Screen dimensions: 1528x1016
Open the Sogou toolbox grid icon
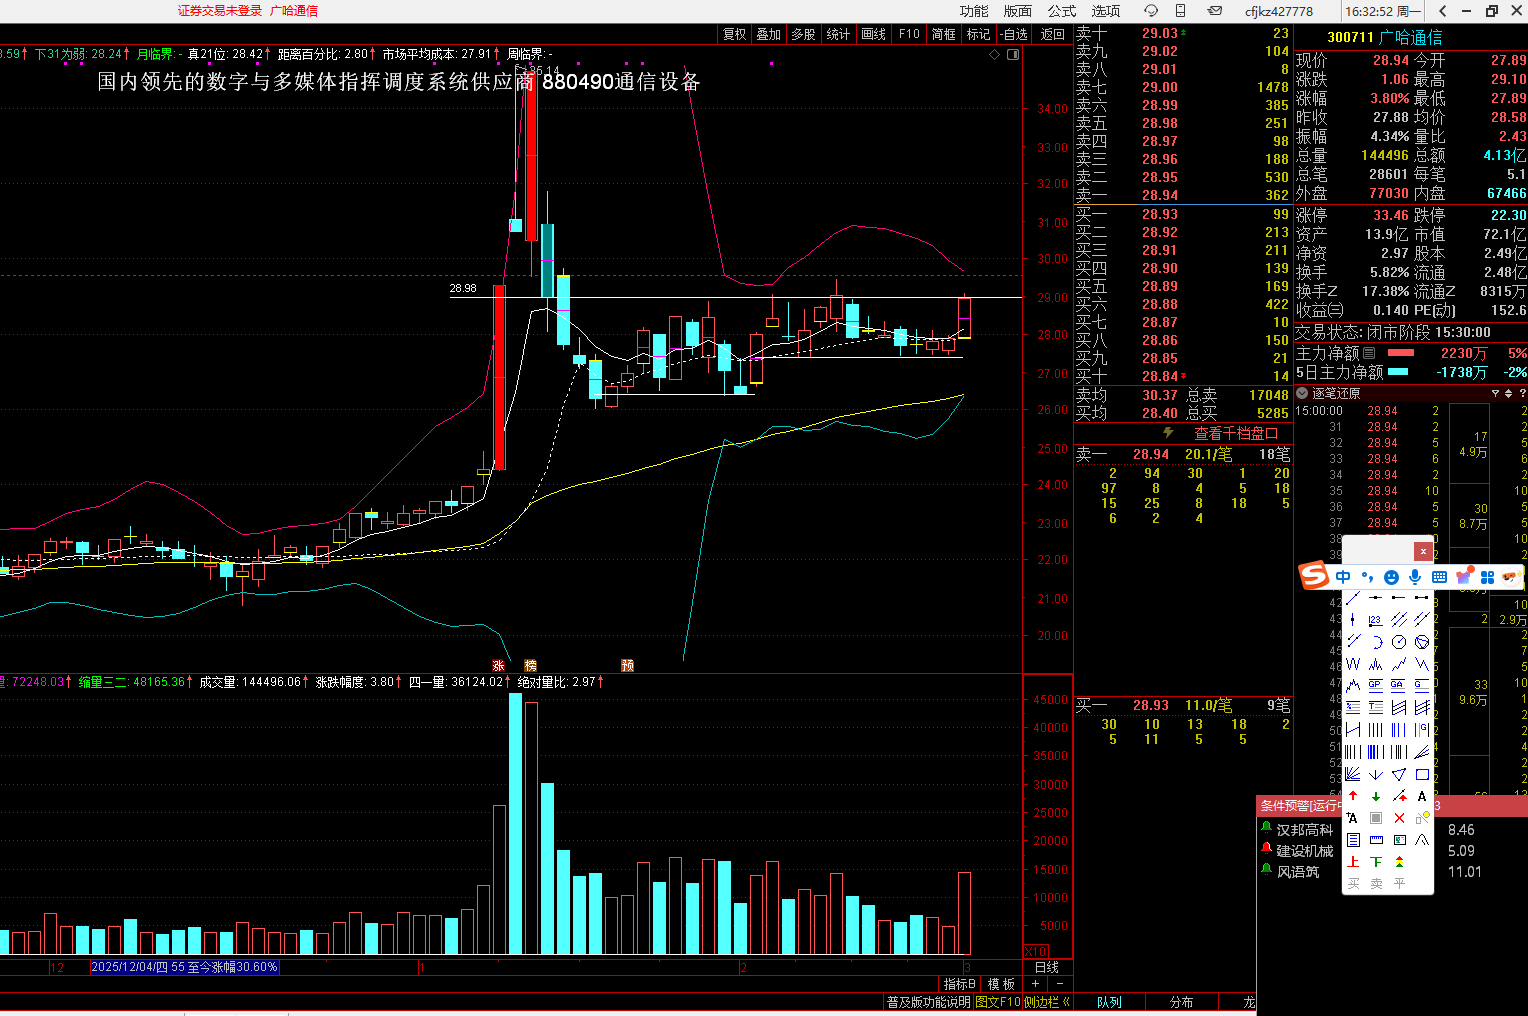tap(1487, 577)
